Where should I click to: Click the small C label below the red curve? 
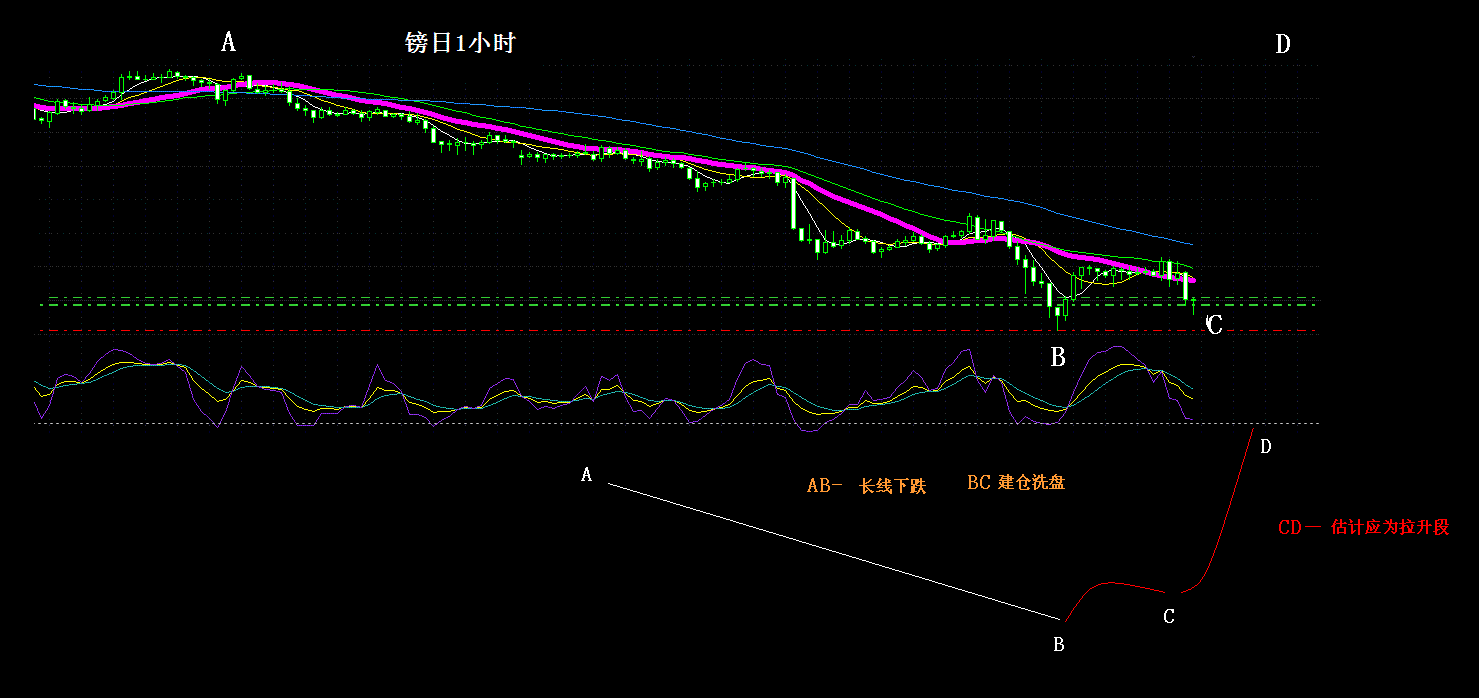1169,616
